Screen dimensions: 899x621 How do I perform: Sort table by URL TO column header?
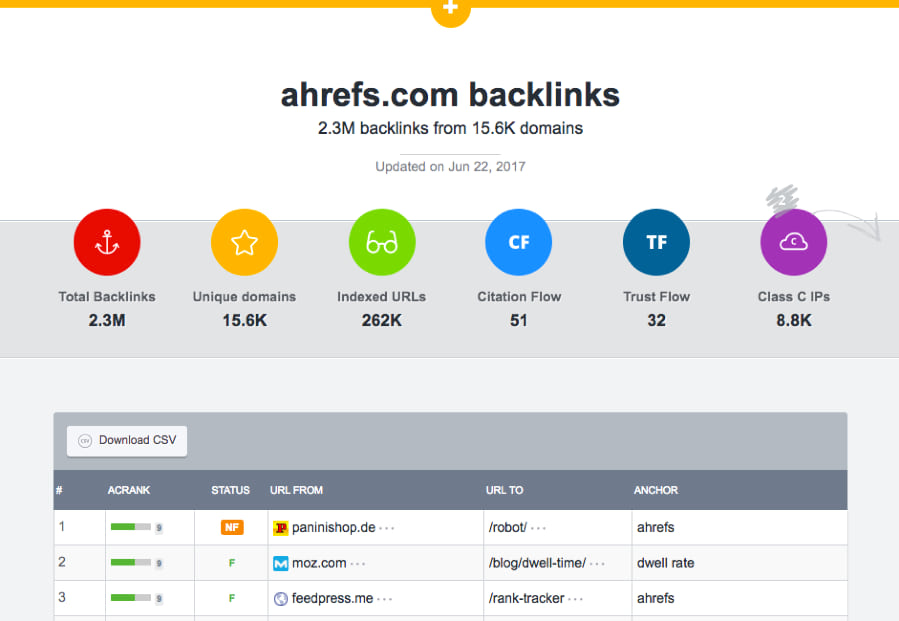pos(505,490)
